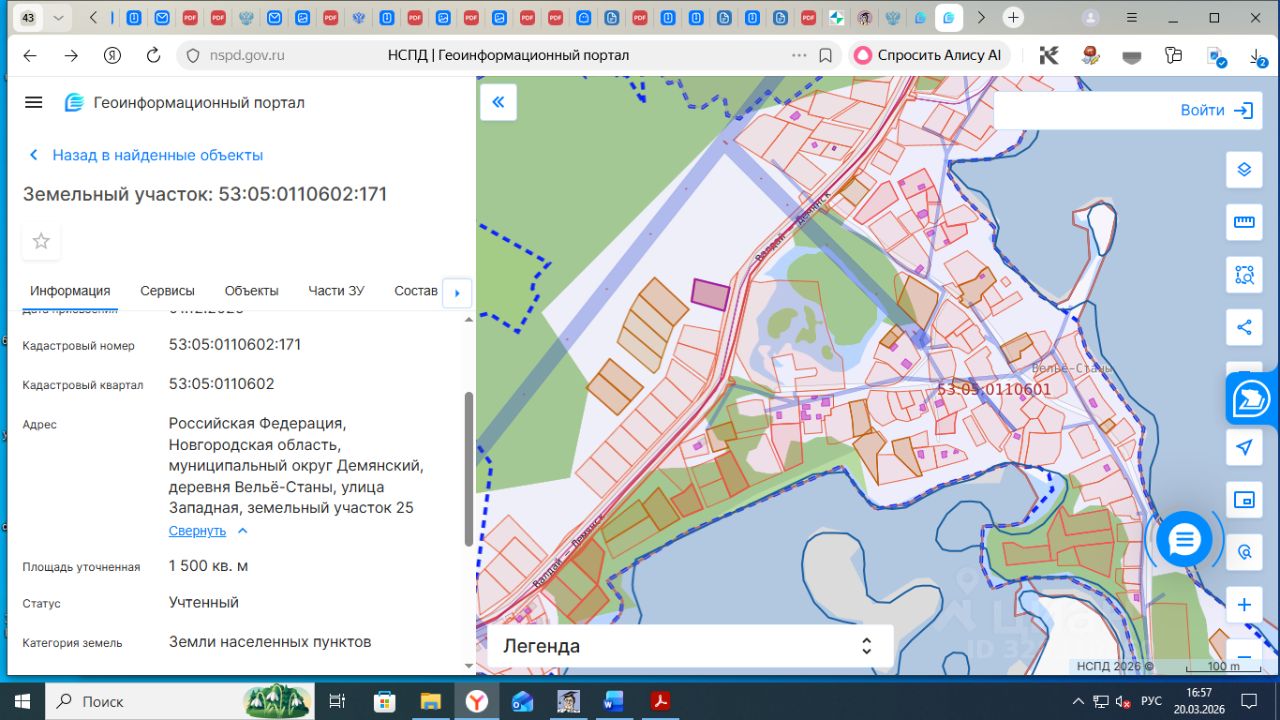Switch to the Сервисы tab
The image size is (1280, 720).
click(167, 291)
